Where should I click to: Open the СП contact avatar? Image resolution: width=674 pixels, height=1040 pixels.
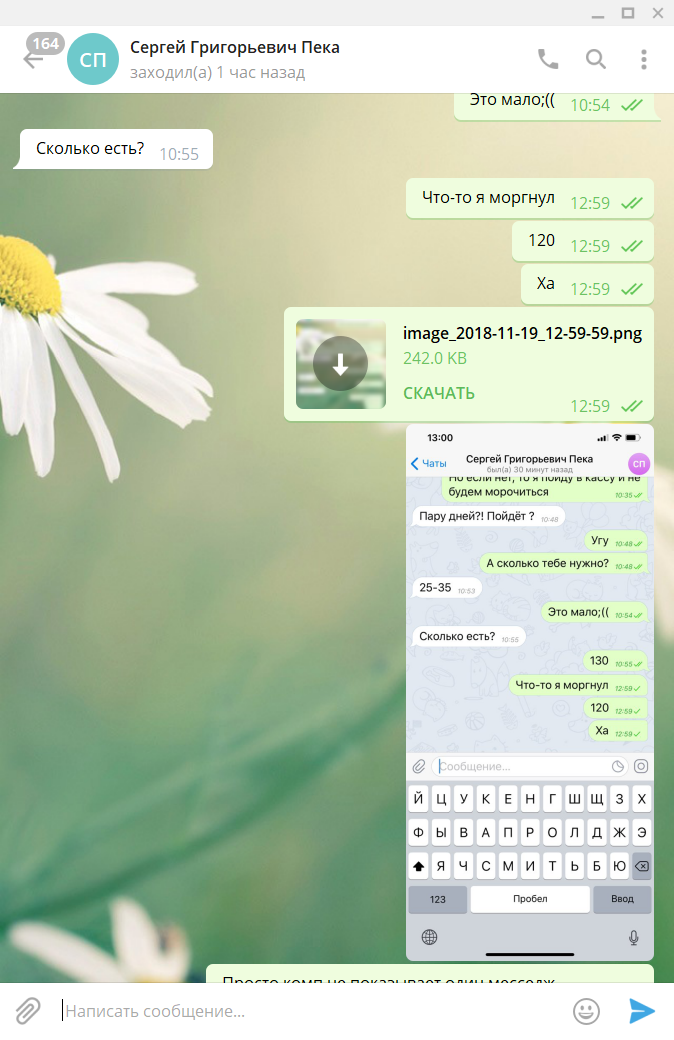coord(93,59)
